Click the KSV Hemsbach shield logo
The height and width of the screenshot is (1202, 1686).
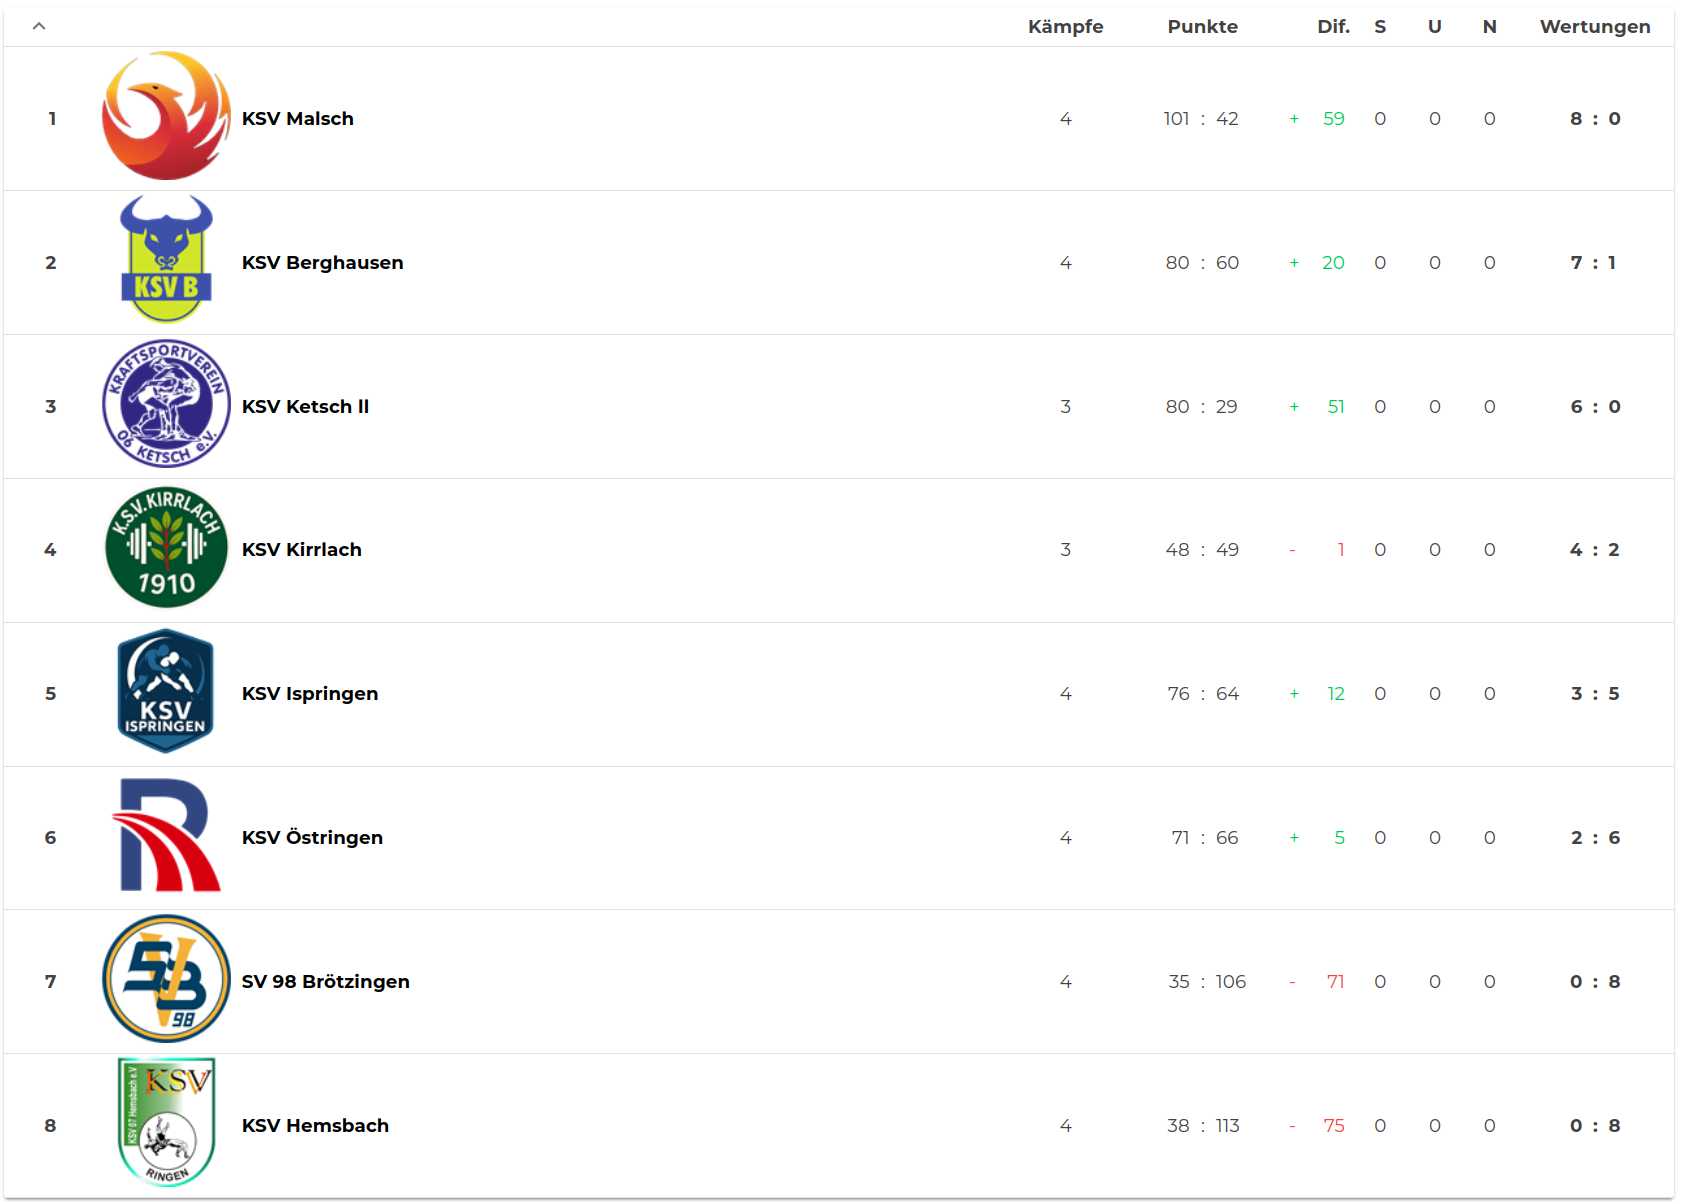click(166, 1123)
